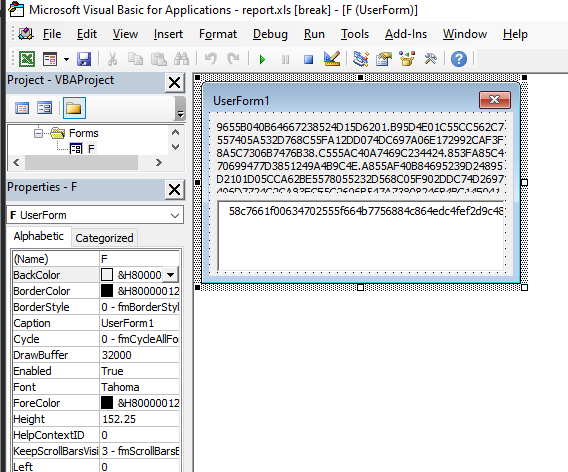
Task: Click project tree scroll left arrow
Action: [16, 163]
